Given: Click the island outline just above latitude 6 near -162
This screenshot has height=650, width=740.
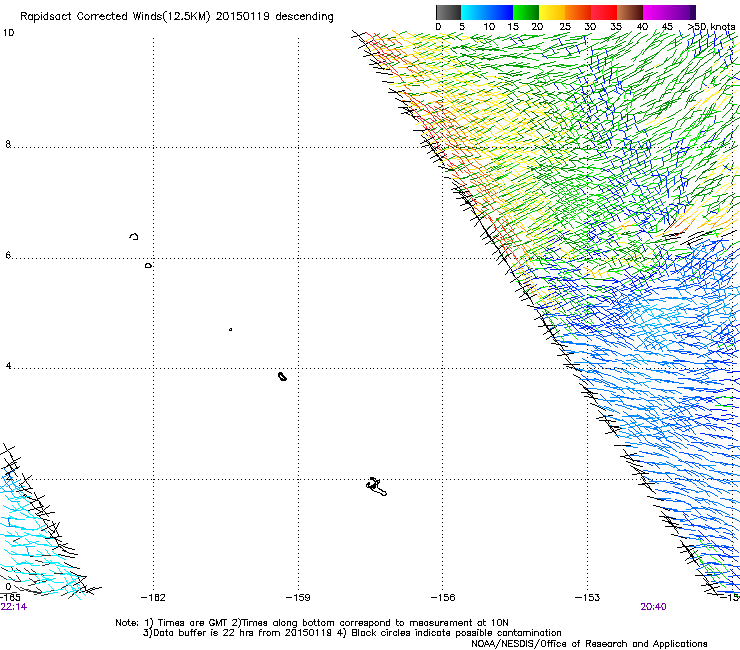Looking at the screenshot, I should point(134,236).
